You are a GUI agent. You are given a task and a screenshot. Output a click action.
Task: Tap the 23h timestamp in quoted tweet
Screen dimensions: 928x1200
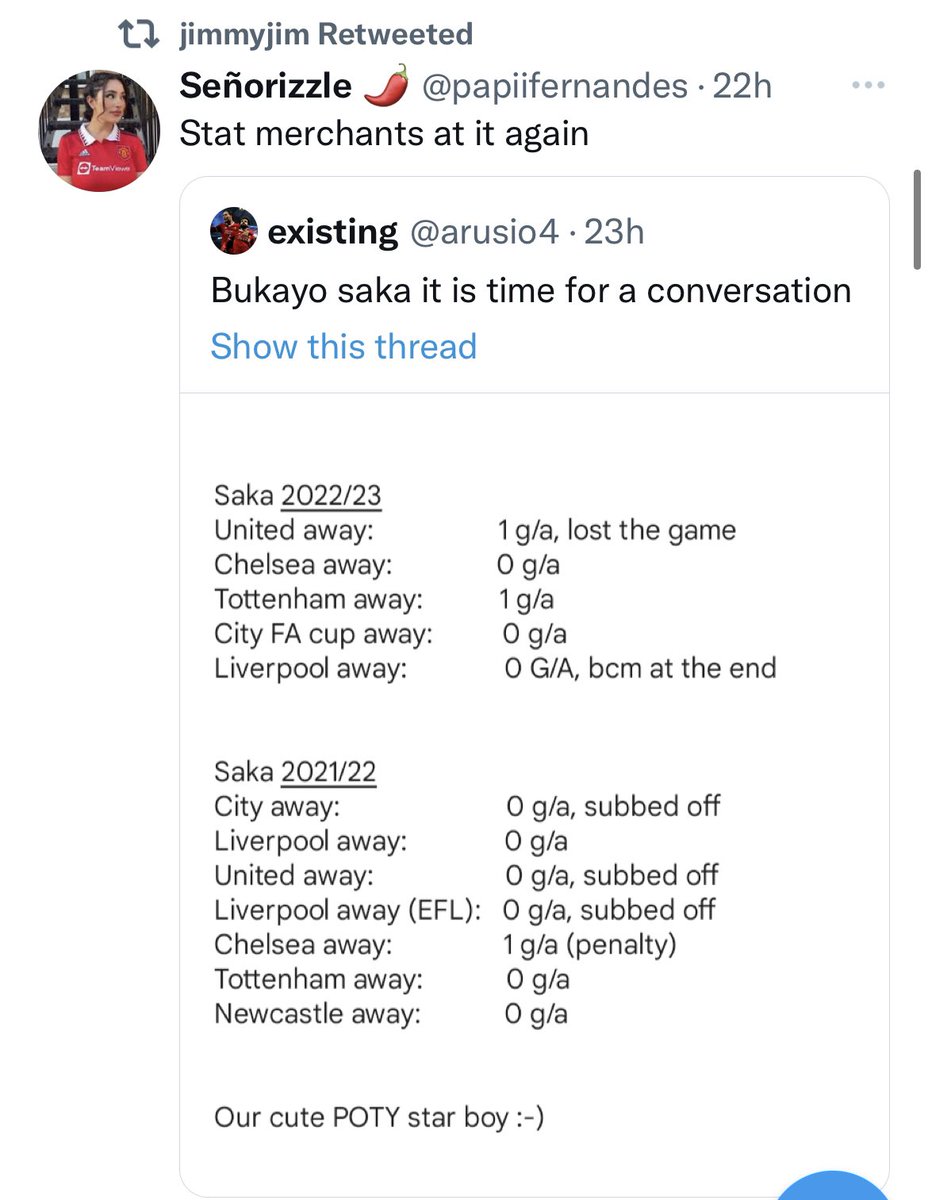tap(614, 233)
